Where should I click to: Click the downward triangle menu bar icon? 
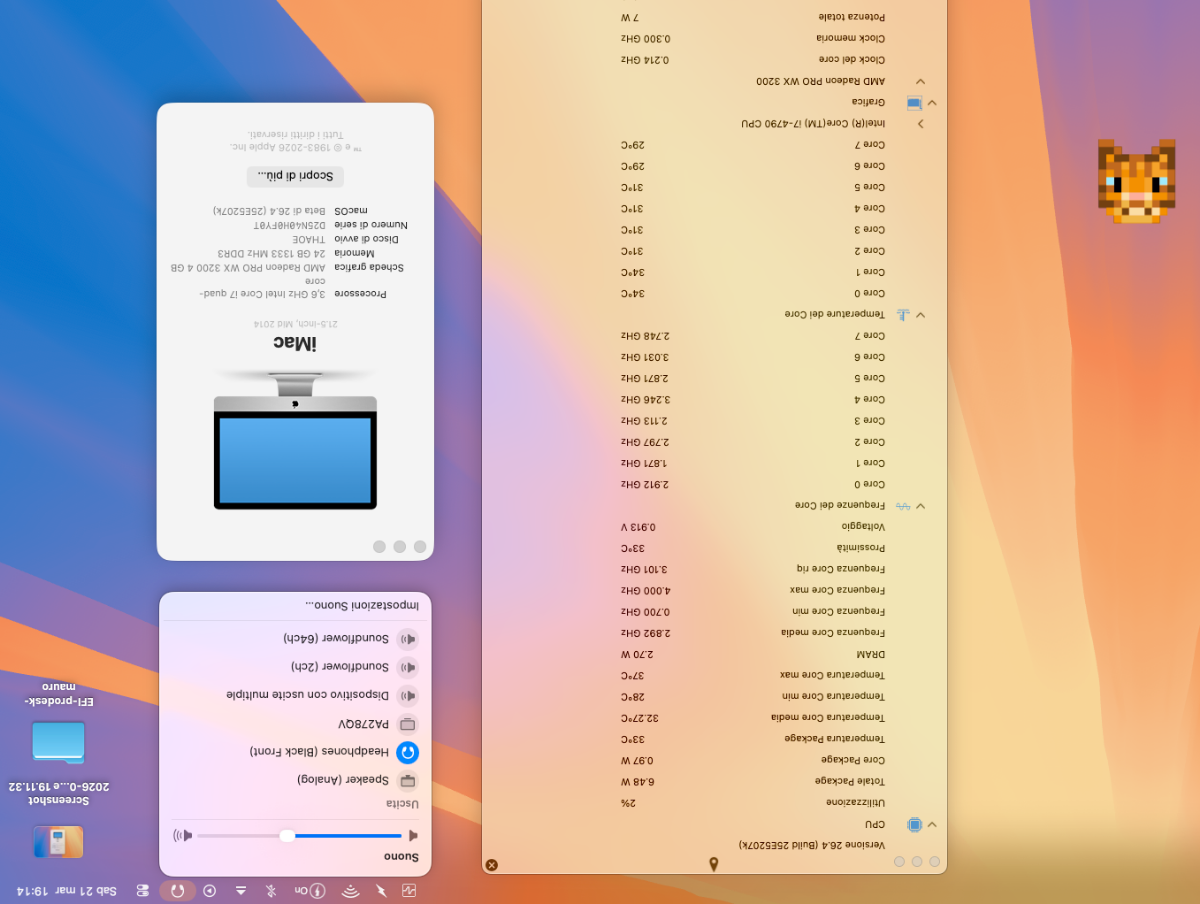pyautogui.click(x=241, y=890)
